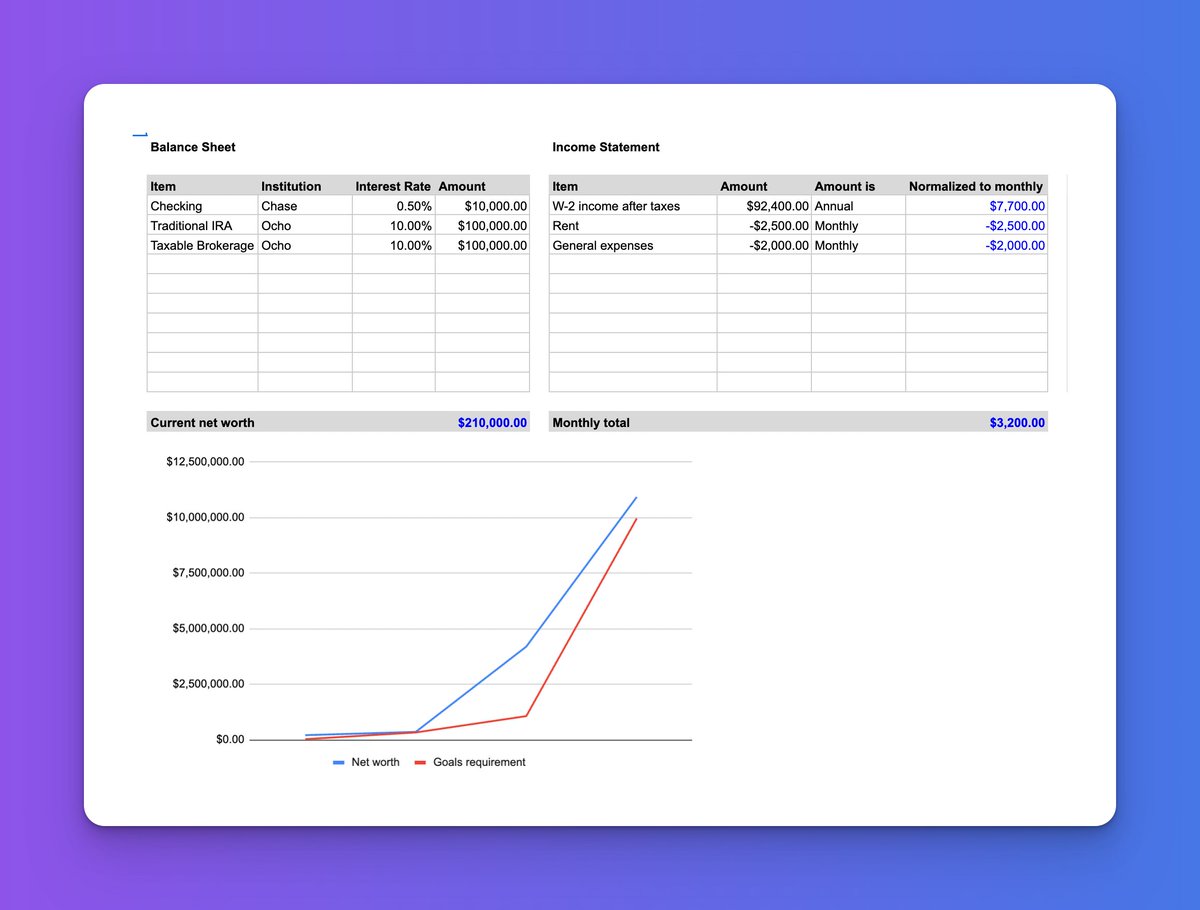
Task: Select the Balance Sheet title cell
Action: 193,147
